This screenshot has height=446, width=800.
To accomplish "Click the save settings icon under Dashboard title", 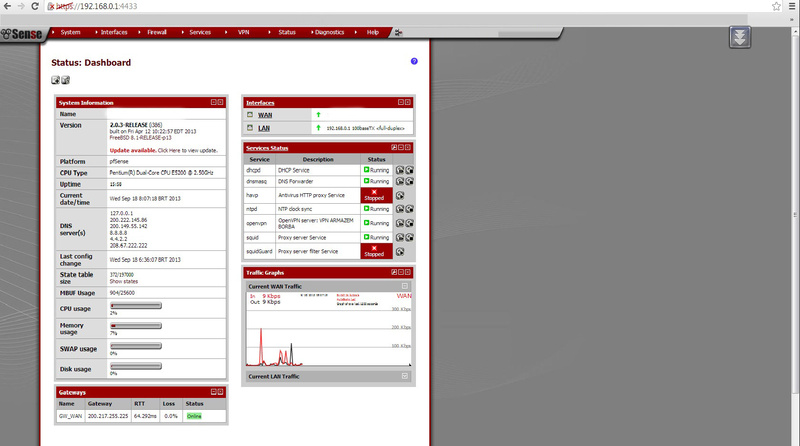I will 65,80.
